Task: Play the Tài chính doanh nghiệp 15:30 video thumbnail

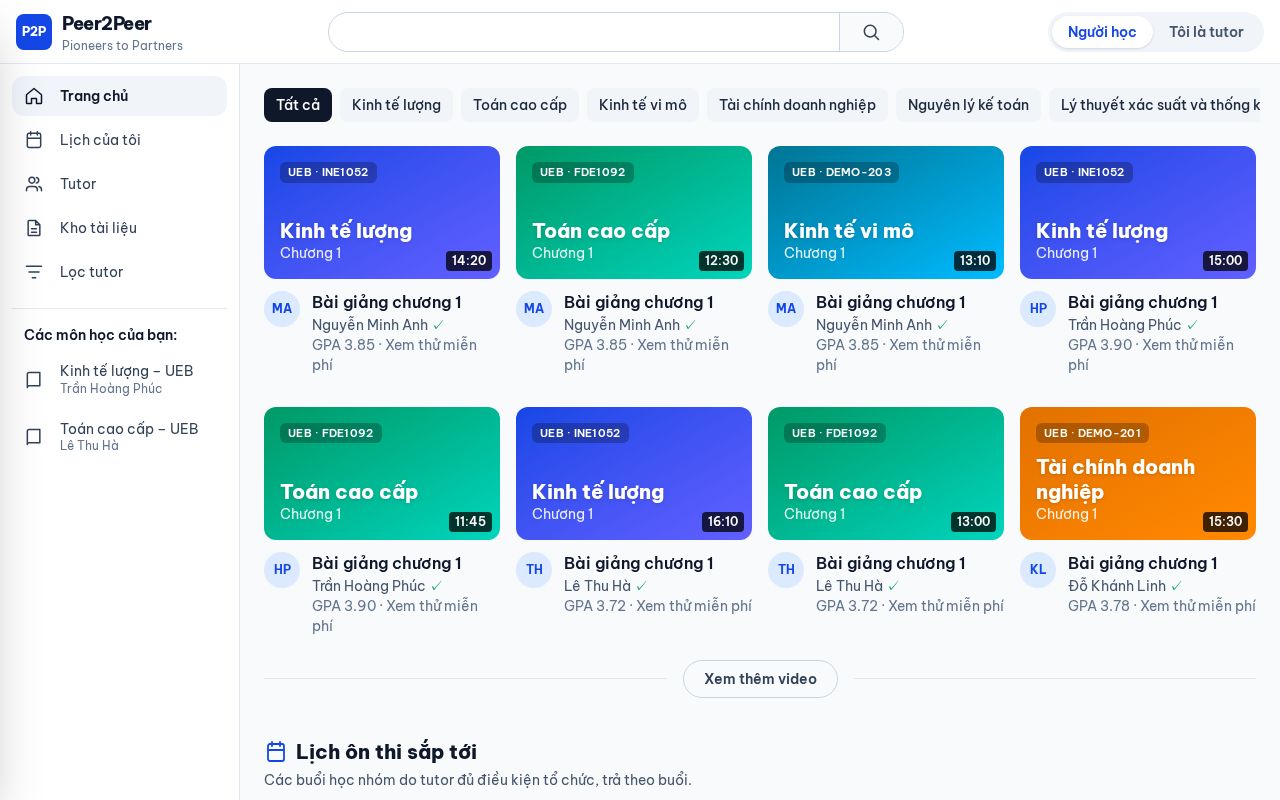Action: [1138, 473]
